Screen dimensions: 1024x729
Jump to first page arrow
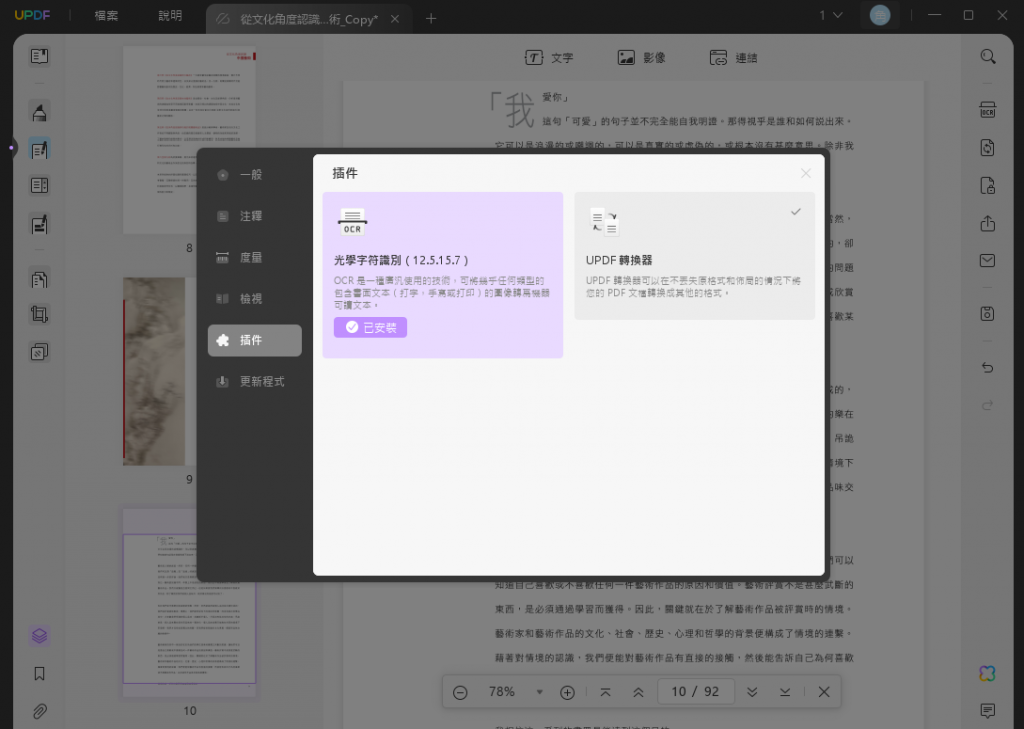click(x=605, y=692)
